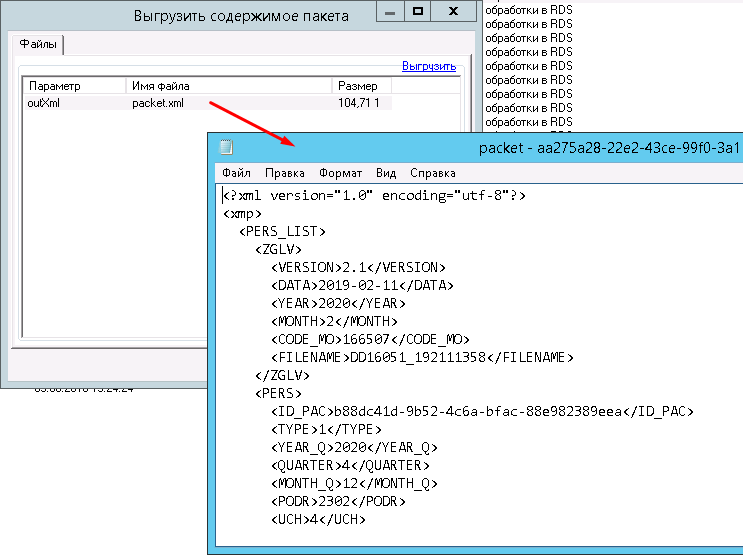
Task: Switch to the Файлы tab
Action: [40, 45]
